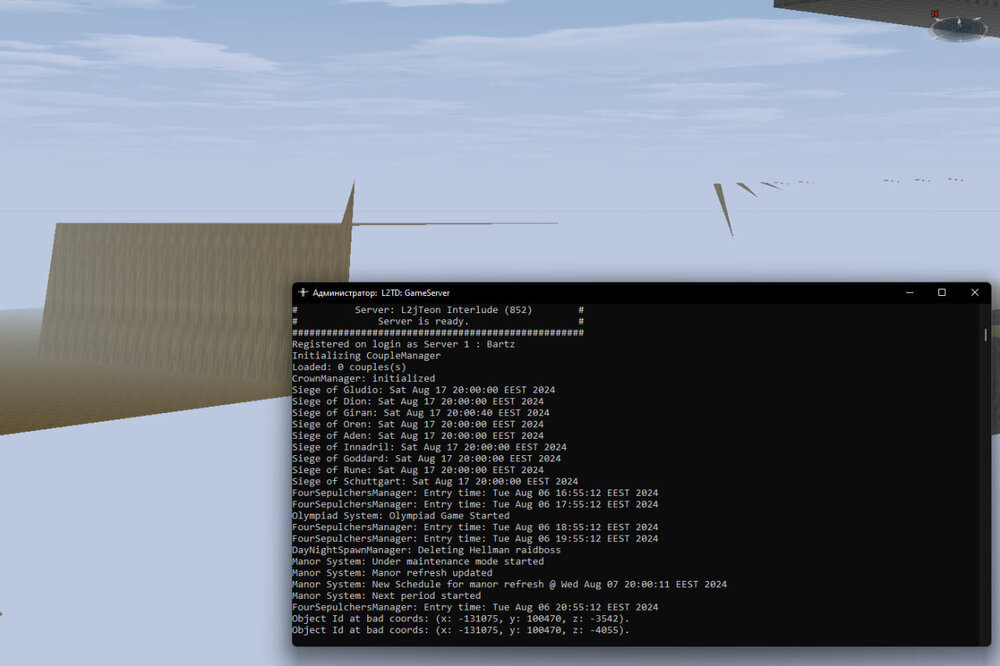Select the 'Olympiad Game Started' log line
Screen dimensions: 1000x666
[400, 516]
